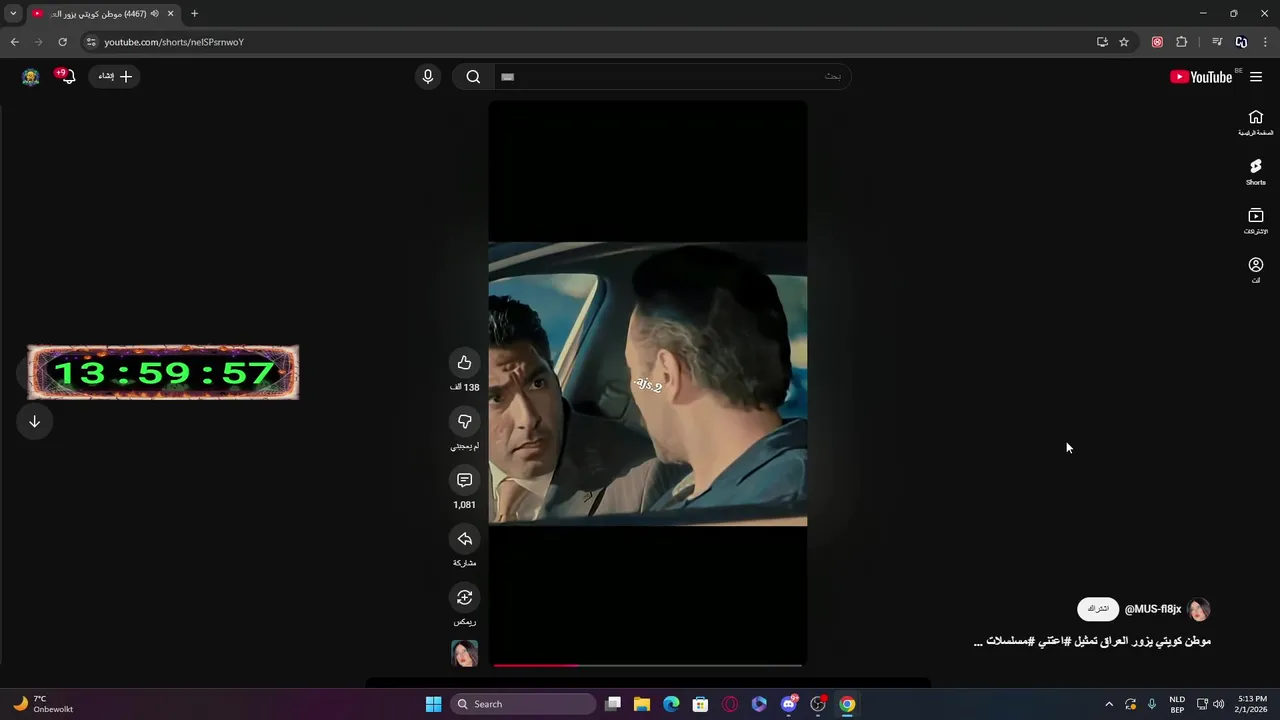Open Shorts in the YouTube sidebar
The width and height of the screenshot is (1280, 720).
click(1256, 172)
